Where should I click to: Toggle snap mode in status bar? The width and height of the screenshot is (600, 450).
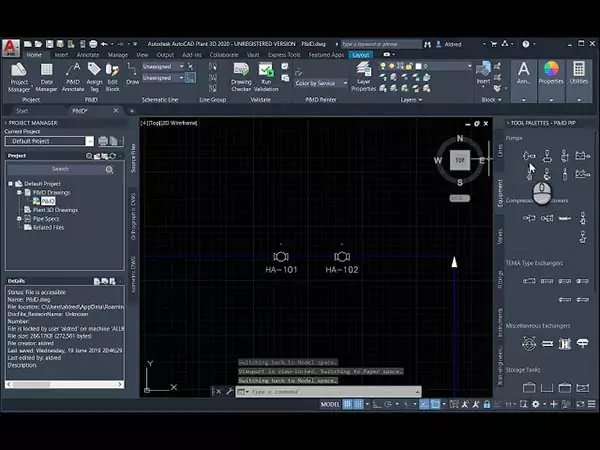click(359, 404)
